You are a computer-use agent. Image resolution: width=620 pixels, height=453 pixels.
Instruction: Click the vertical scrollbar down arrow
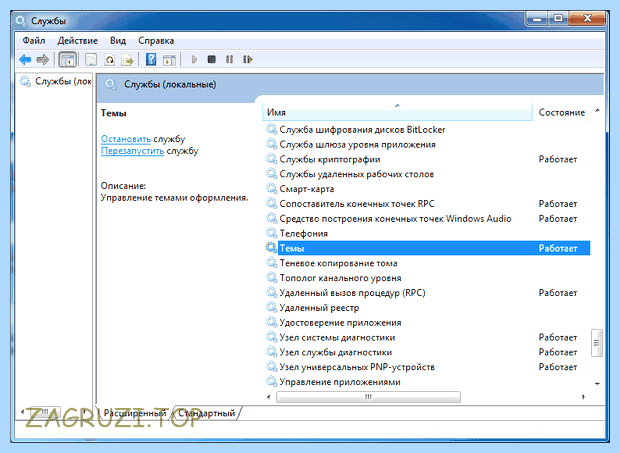pos(597,383)
